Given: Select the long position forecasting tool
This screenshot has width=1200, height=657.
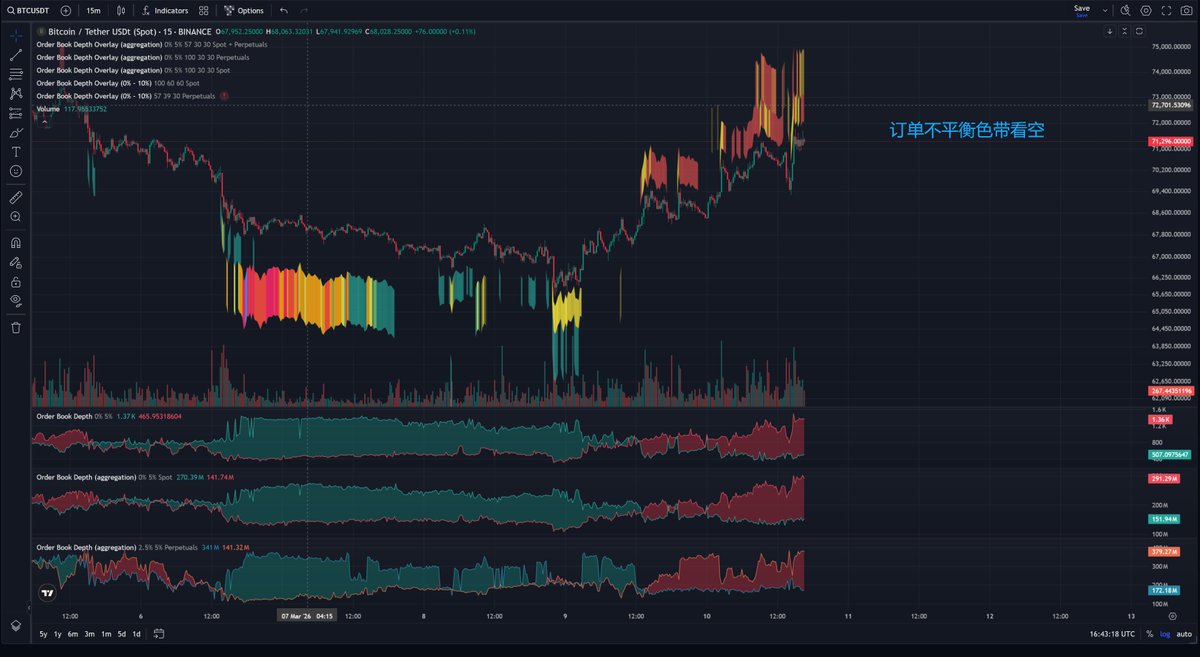Looking at the screenshot, I should click(16, 113).
